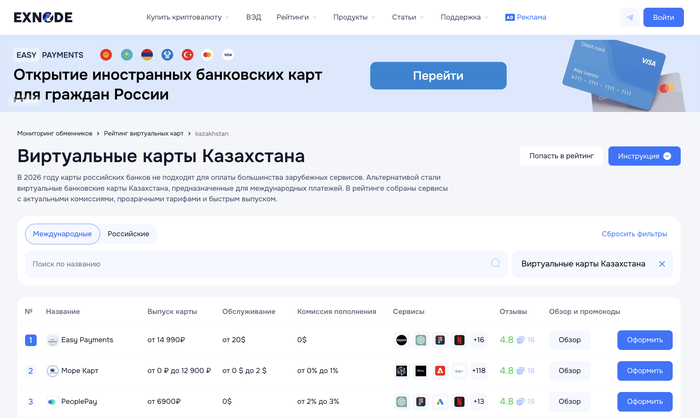Viewport: 700px width, 418px height.
Task: Click the Войти button
Action: click(663, 17)
